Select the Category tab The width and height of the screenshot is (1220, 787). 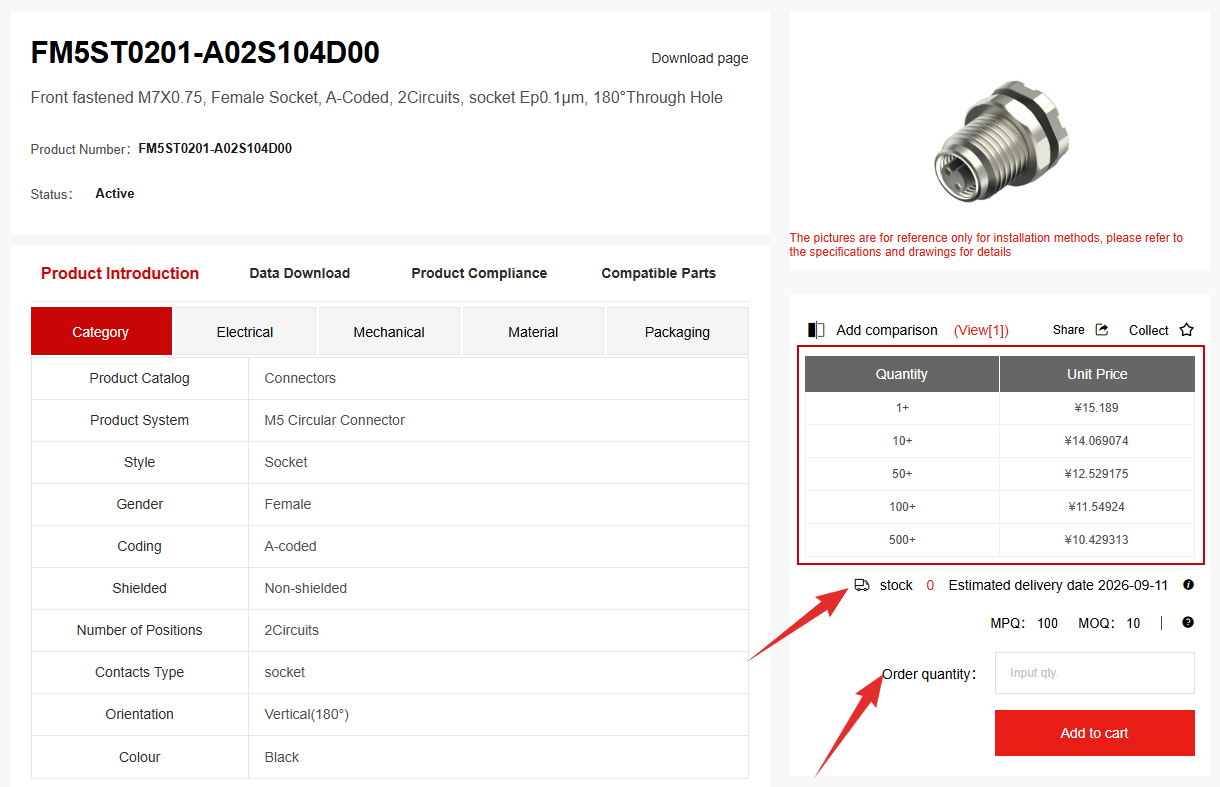coord(101,331)
